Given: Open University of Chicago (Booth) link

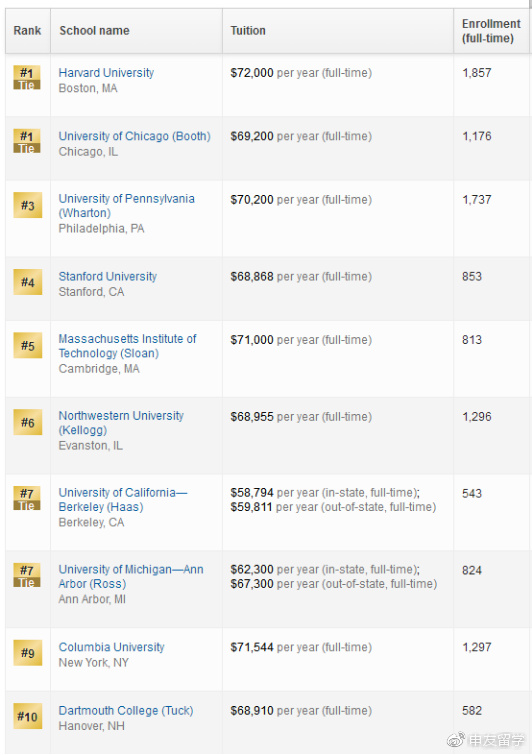Looking at the screenshot, I should coord(135,136).
